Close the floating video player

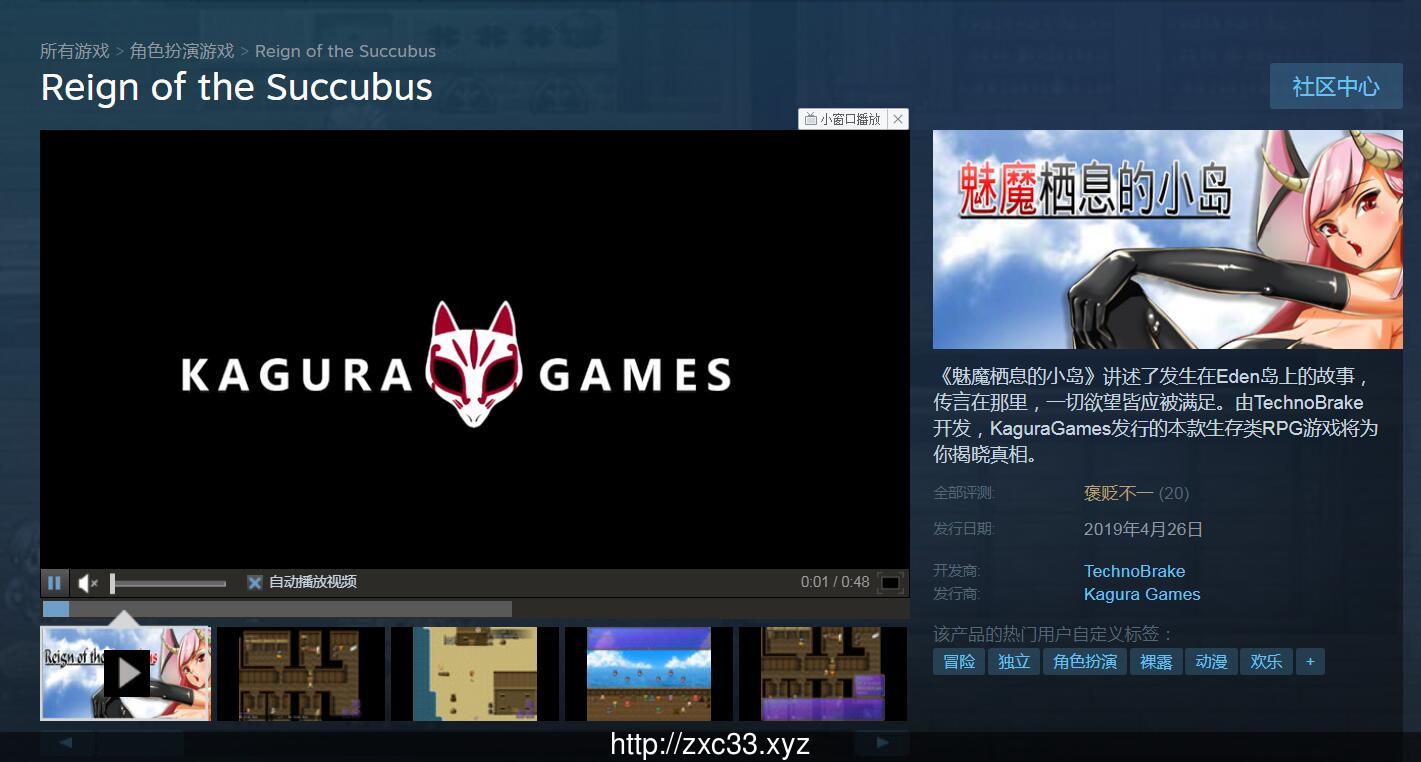point(897,118)
